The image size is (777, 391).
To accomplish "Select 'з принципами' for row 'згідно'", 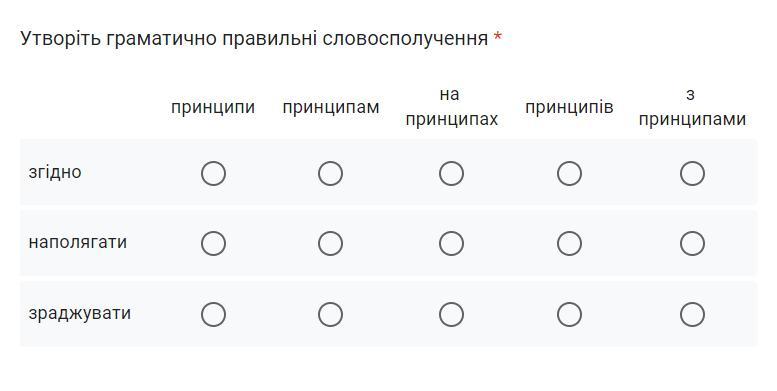I will tap(692, 173).
